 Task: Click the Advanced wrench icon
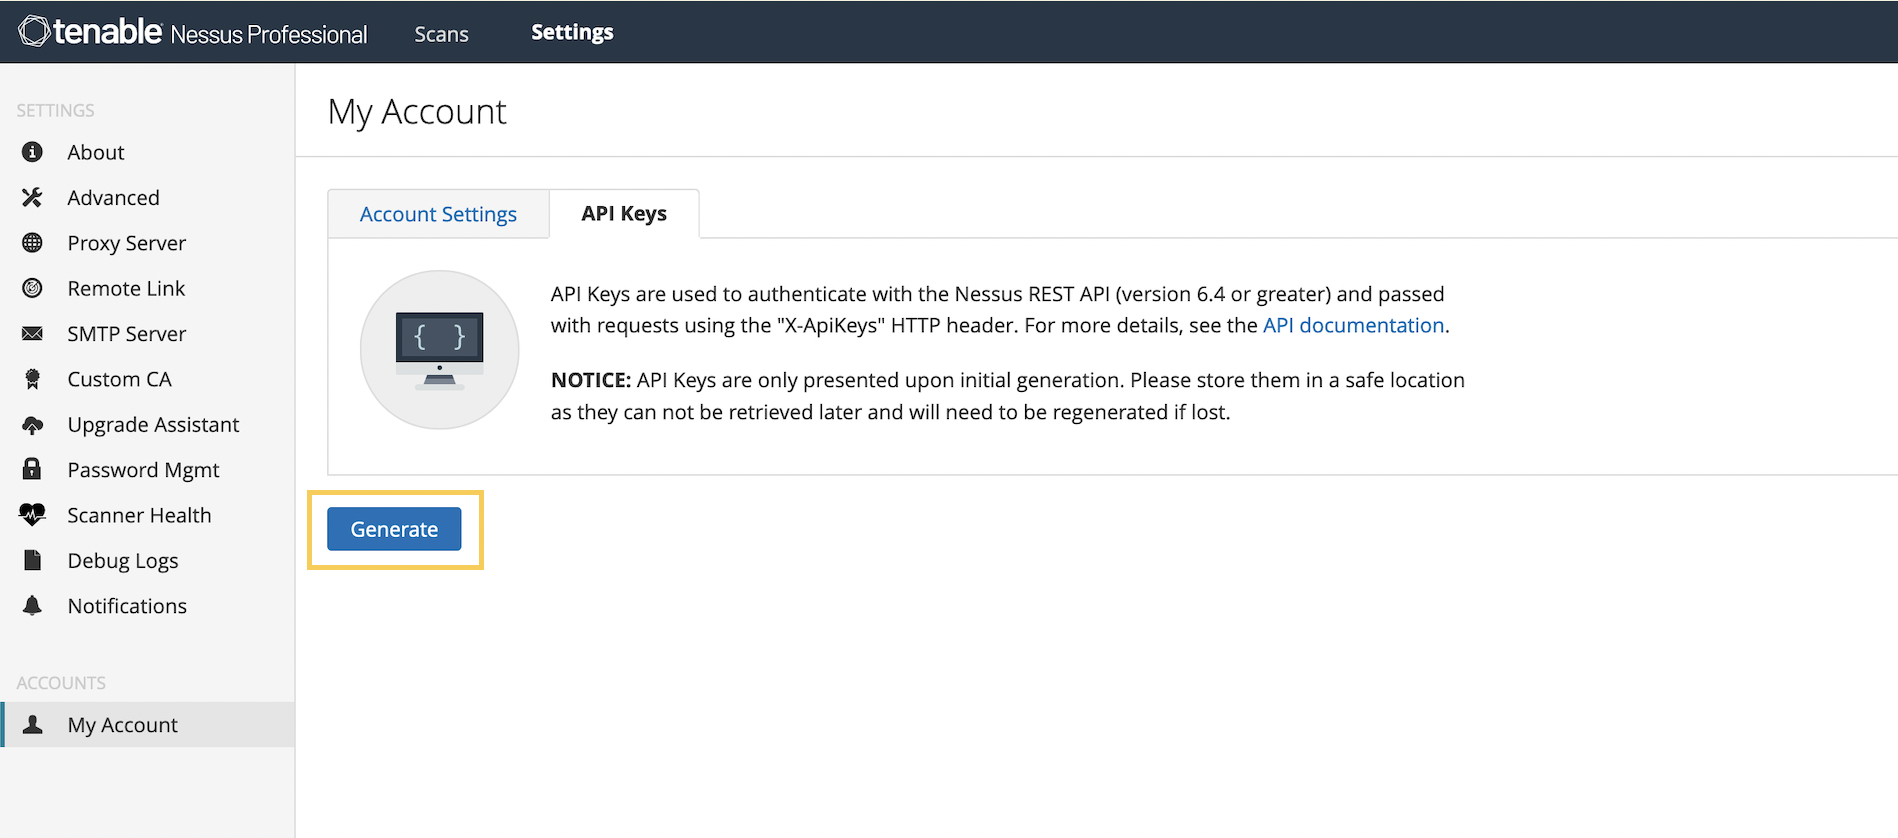point(32,197)
